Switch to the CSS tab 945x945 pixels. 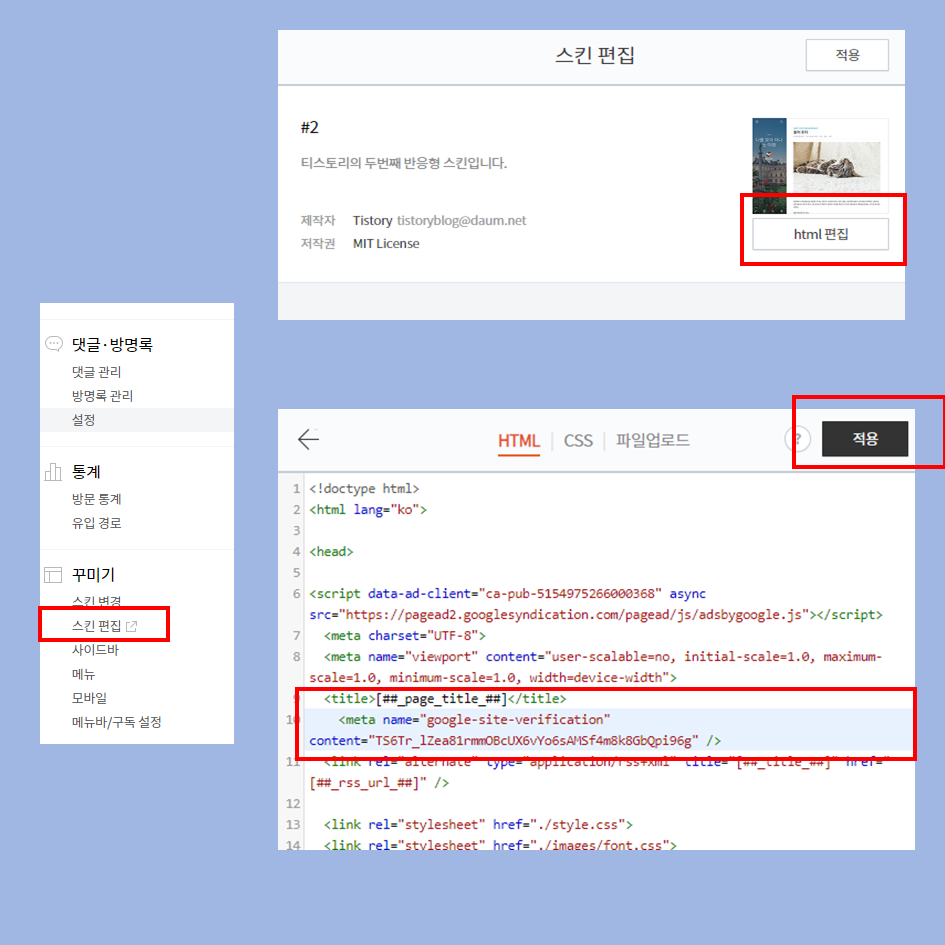click(x=578, y=441)
